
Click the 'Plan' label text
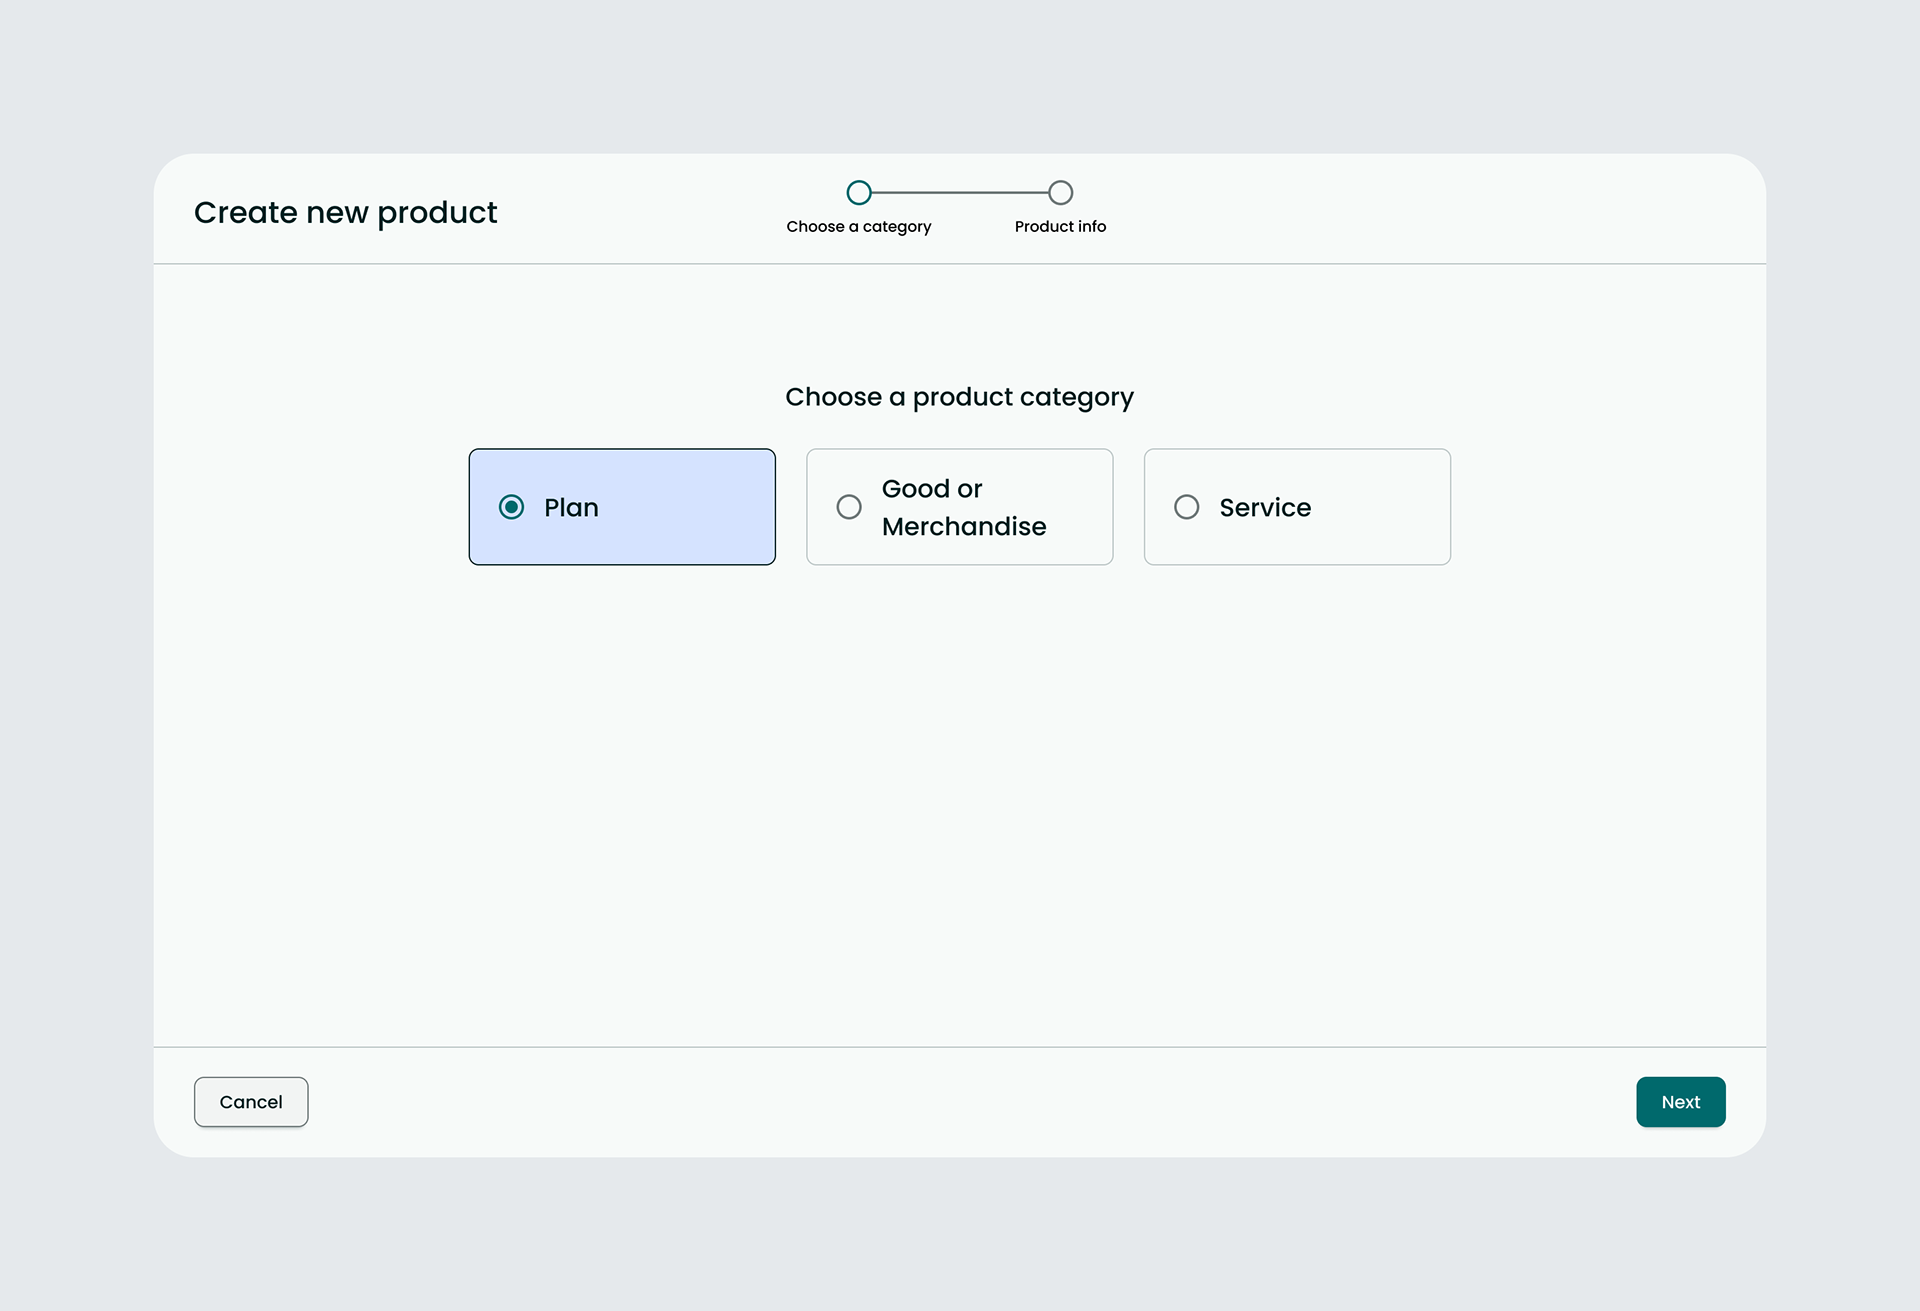[x=571, y=508]
